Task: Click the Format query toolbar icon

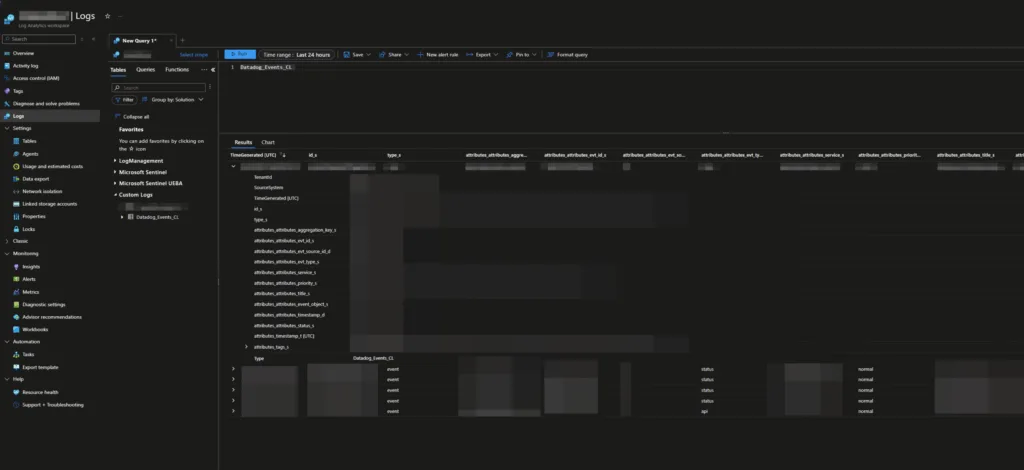Action: click(x=551, y=54)
